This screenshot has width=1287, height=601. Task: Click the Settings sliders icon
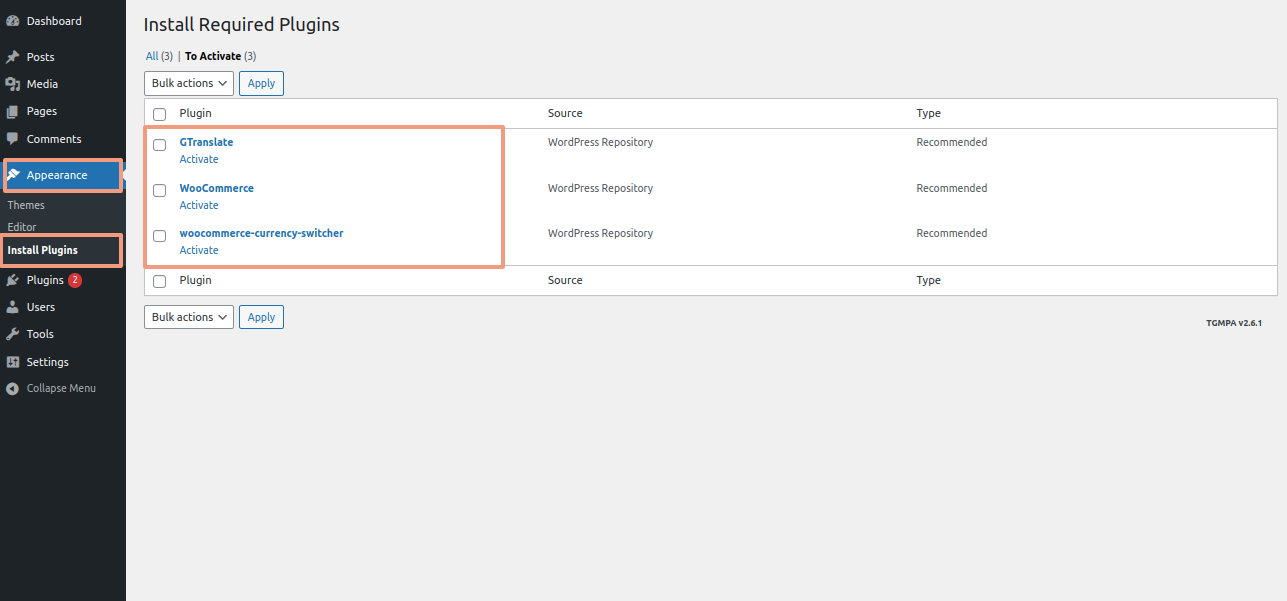[x=13, y=362]
